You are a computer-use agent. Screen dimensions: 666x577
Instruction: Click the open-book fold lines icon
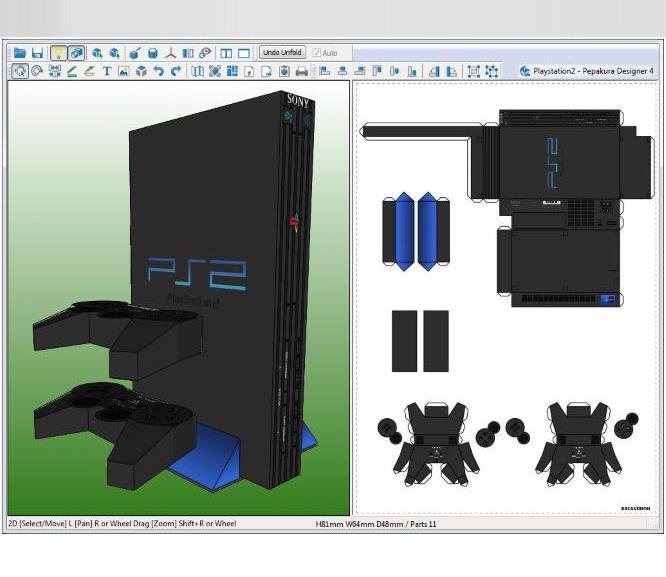click(197, 71)
